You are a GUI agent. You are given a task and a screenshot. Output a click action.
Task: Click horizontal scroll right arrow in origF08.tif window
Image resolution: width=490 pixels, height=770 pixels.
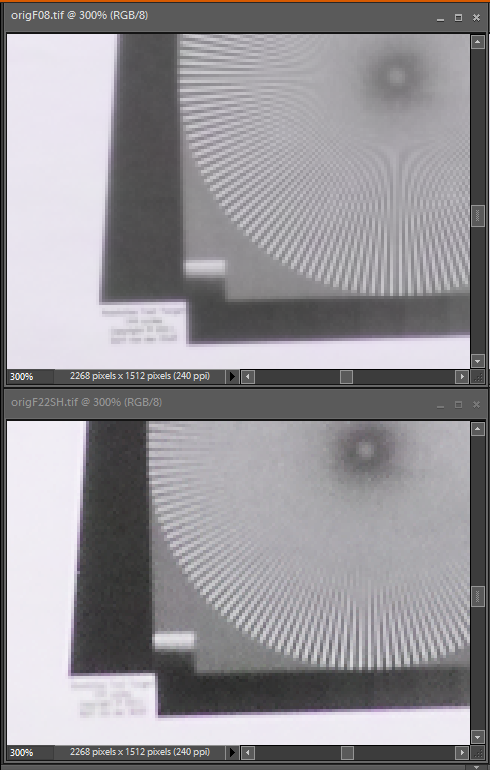click(x=461, y=377)
